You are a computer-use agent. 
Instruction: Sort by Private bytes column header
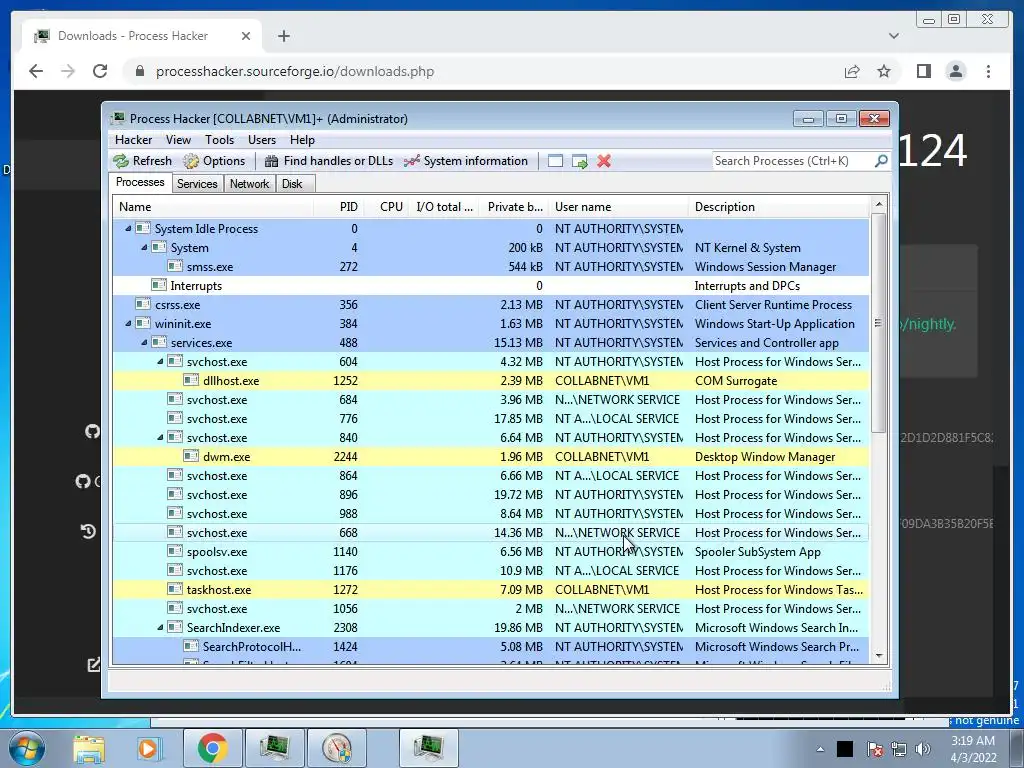(514, 207)
